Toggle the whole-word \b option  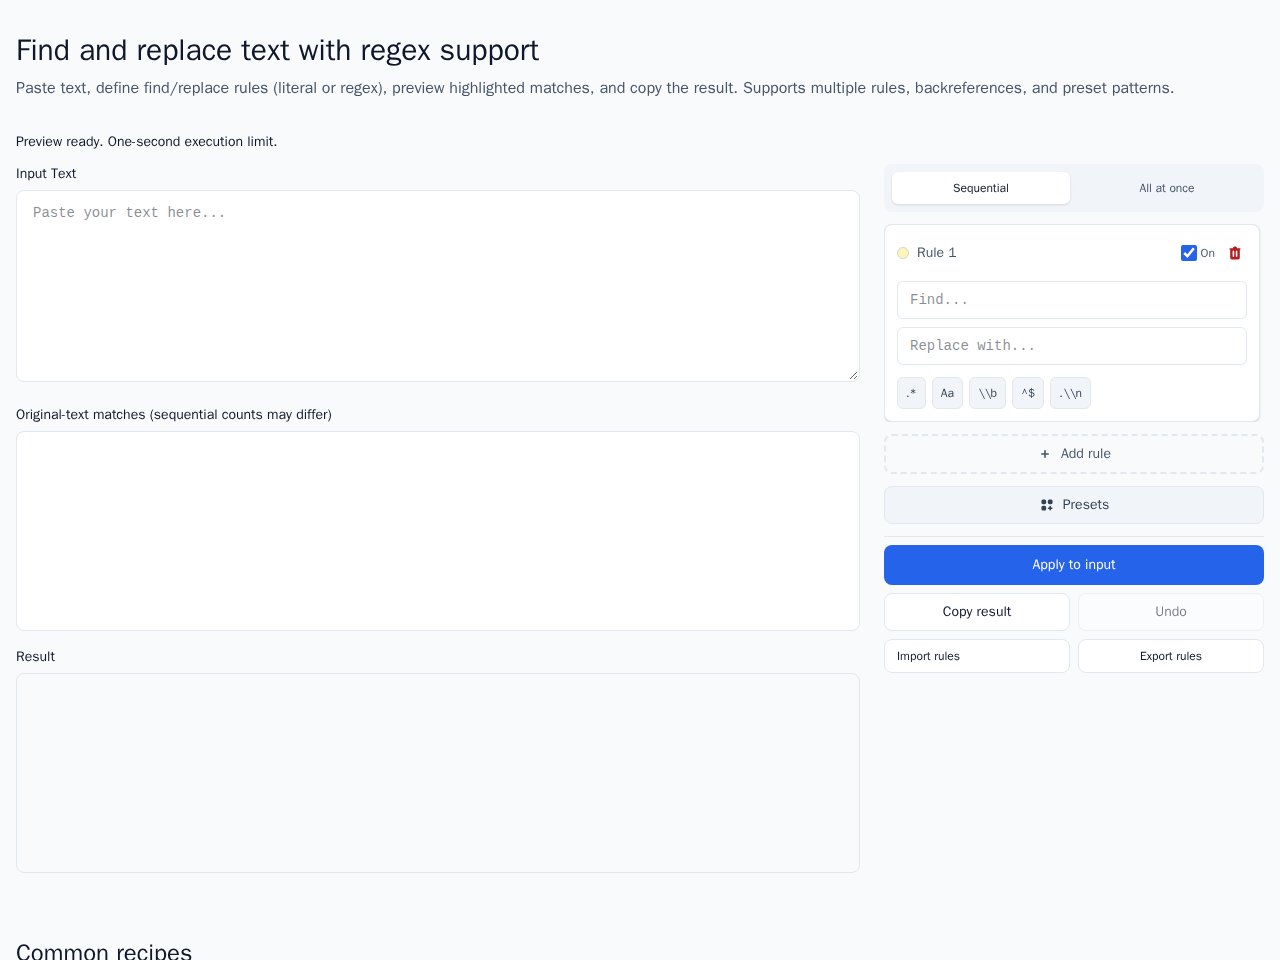click(x=987, y=393)
